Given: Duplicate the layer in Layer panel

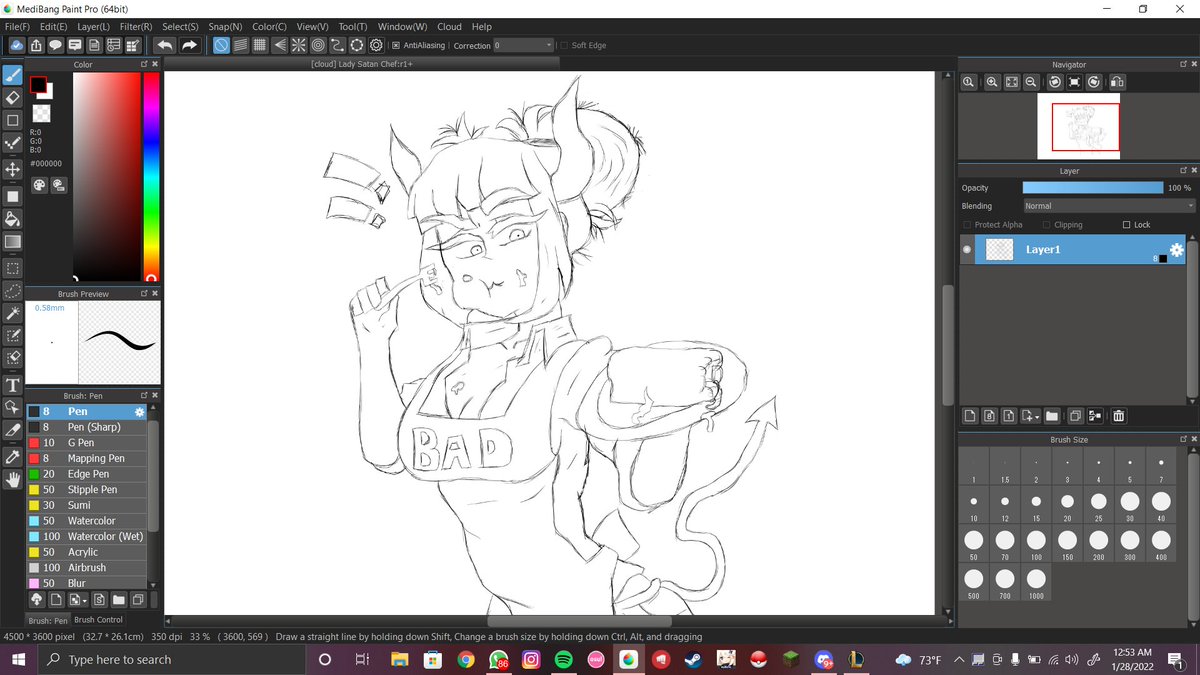Looking at the screenshot, I should [x=1075, y=416].
